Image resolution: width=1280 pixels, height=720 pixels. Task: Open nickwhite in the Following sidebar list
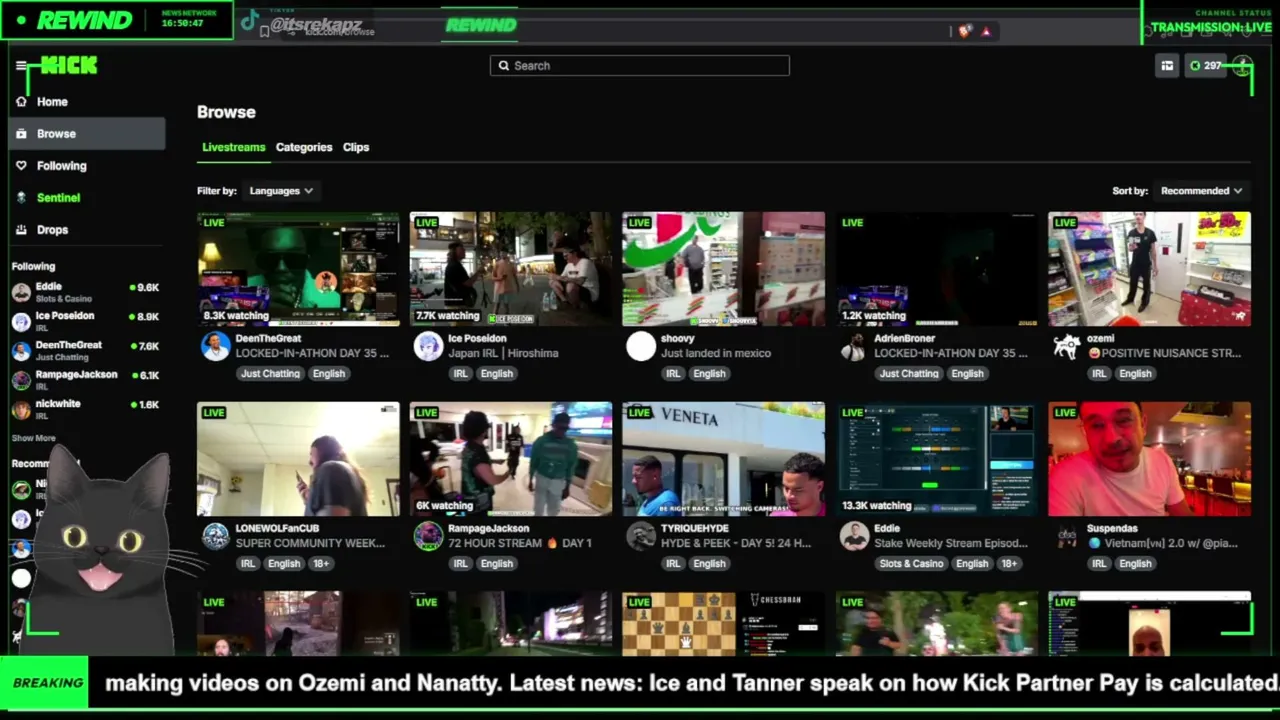click(86, 408)
